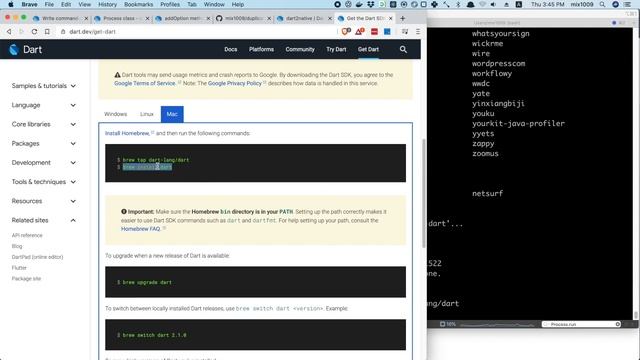The width and height of the screenshot is (640, 360).
Task: Click 'brew upgrade dart' code line
Action: pos(147,282)
